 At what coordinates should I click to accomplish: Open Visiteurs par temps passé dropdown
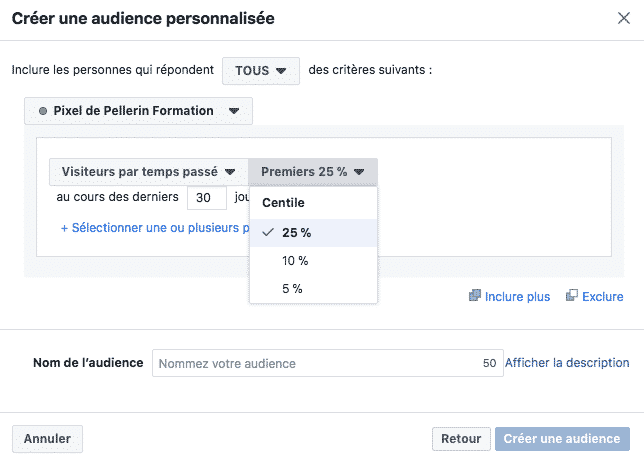point(148,172)
